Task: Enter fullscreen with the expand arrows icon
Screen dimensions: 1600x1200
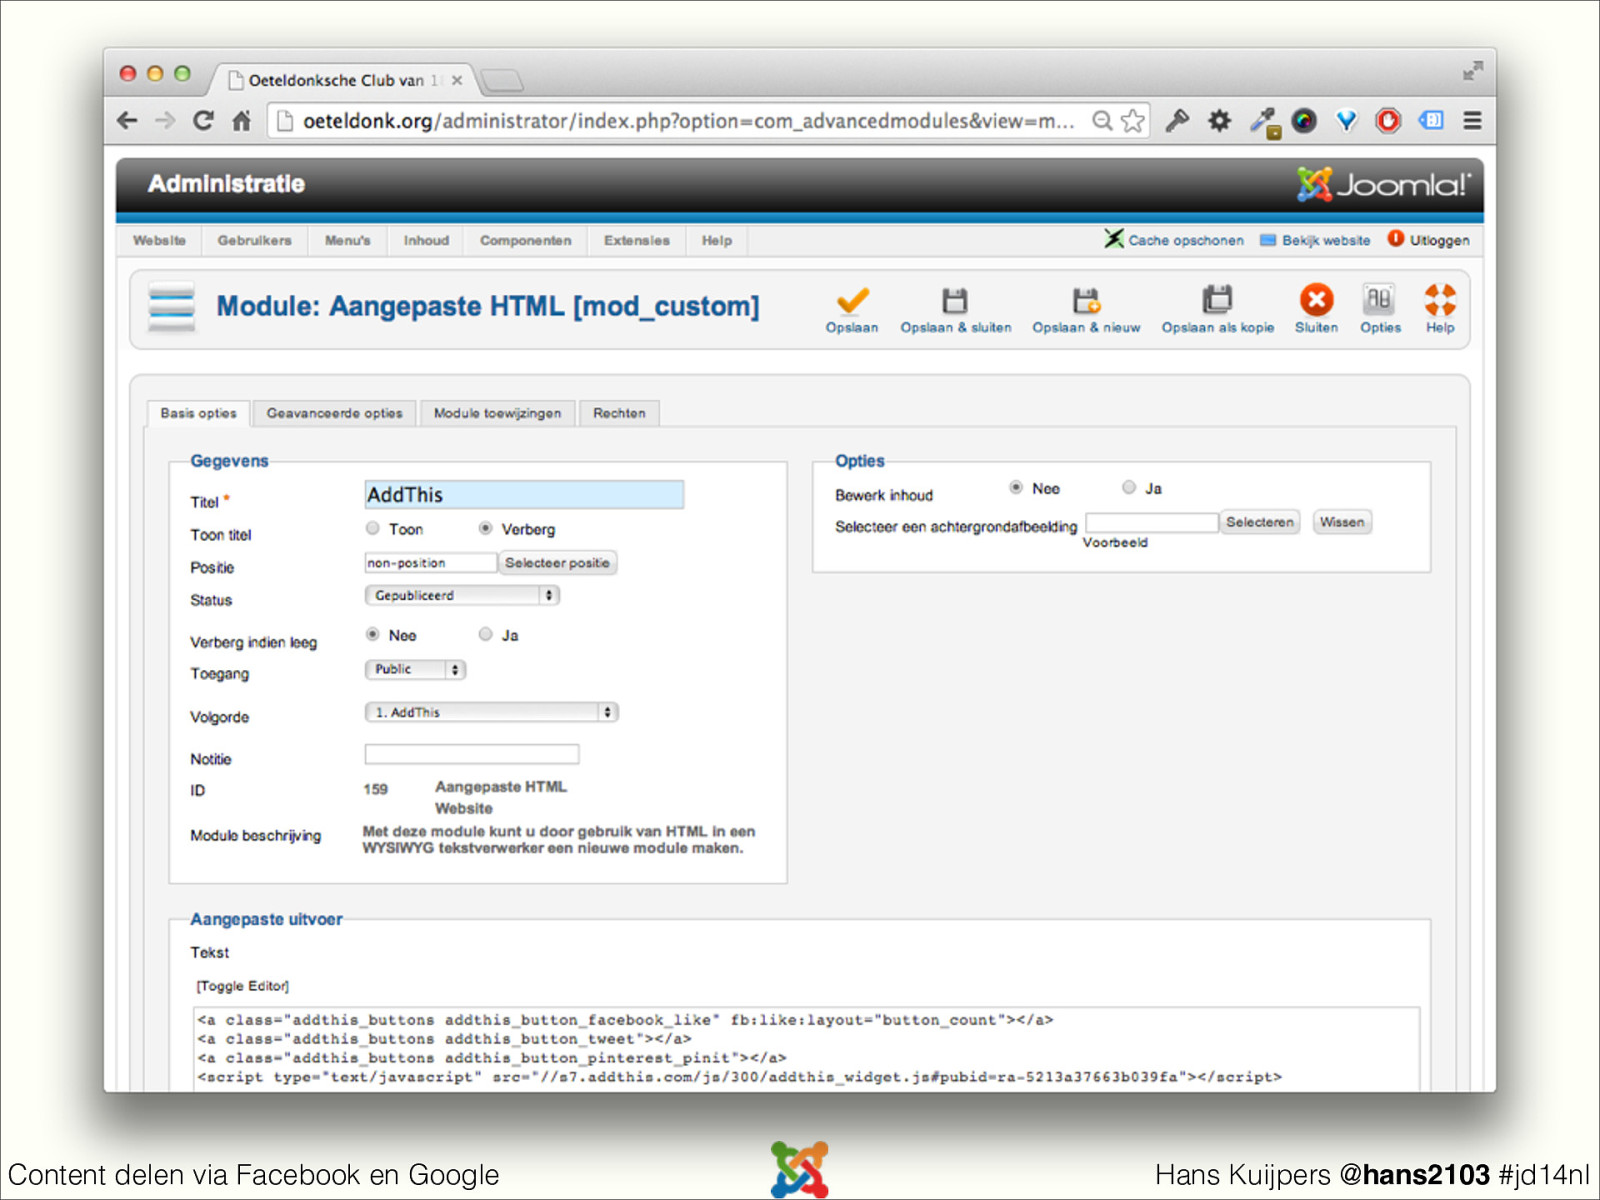Action: point(1472,70)
